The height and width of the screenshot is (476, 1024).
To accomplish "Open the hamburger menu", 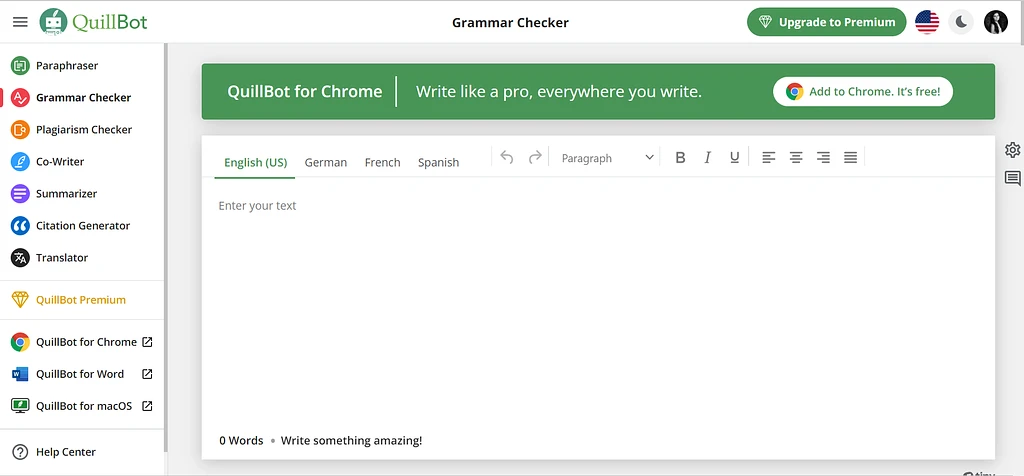I will [x=20, y=22].
